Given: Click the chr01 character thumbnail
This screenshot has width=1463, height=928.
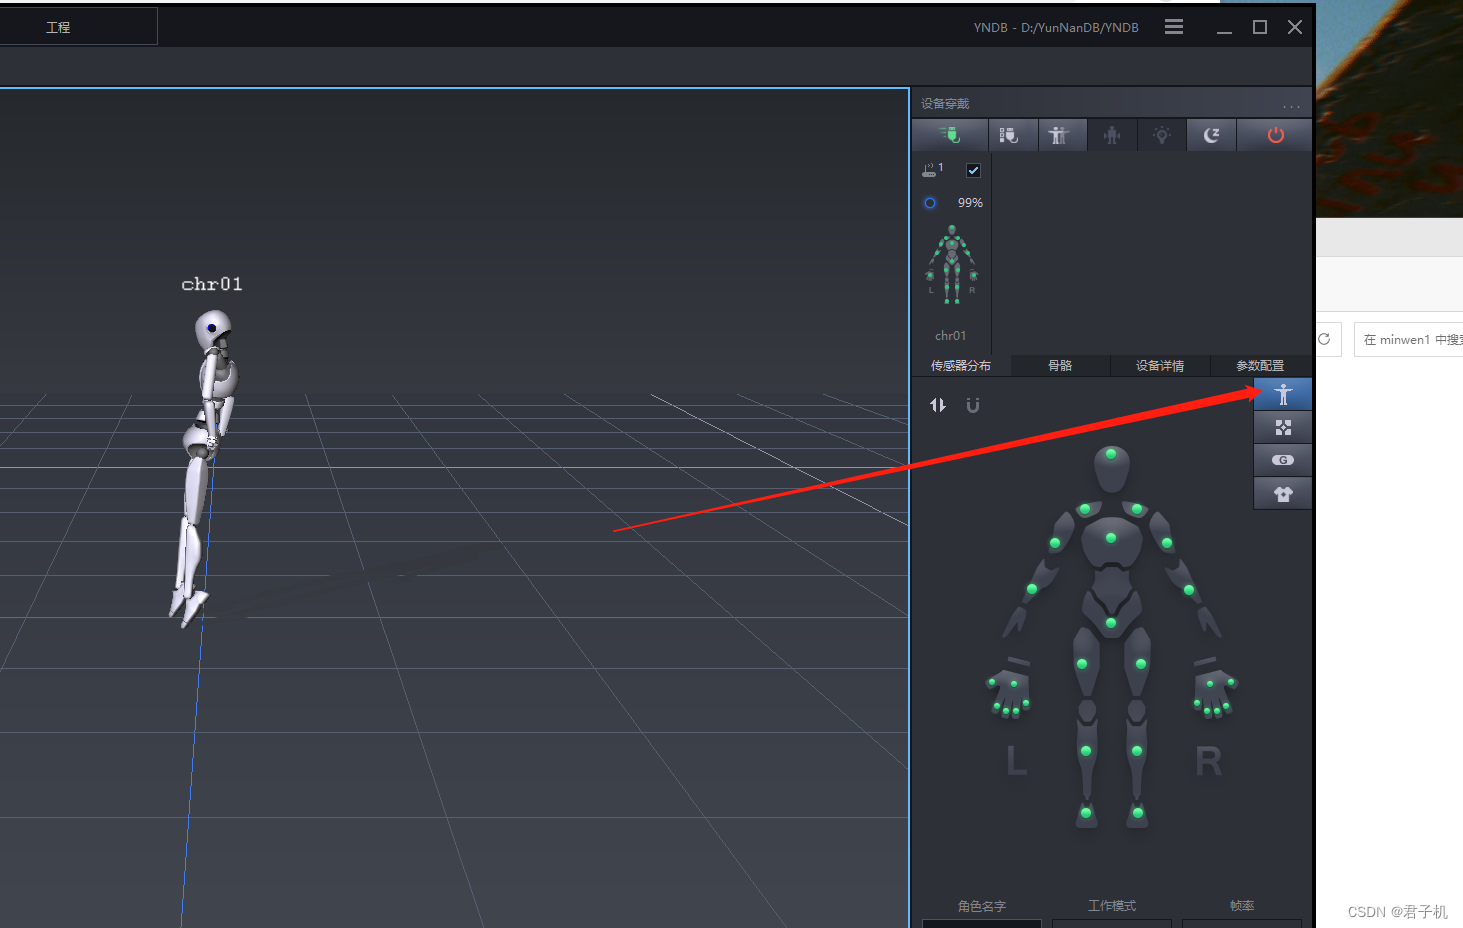Looking at the screenshot, I should (x=951, y=263).
